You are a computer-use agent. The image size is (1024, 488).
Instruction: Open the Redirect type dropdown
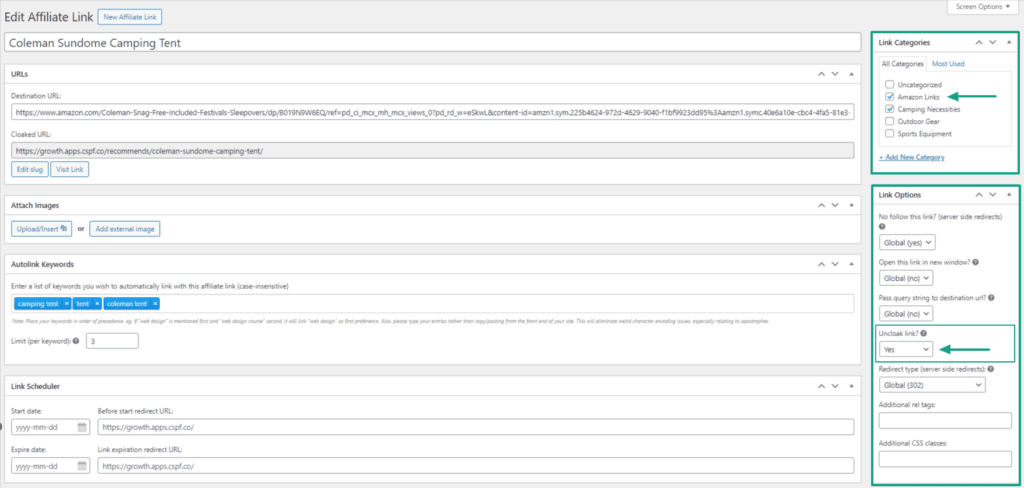click(x=931, y=384)
